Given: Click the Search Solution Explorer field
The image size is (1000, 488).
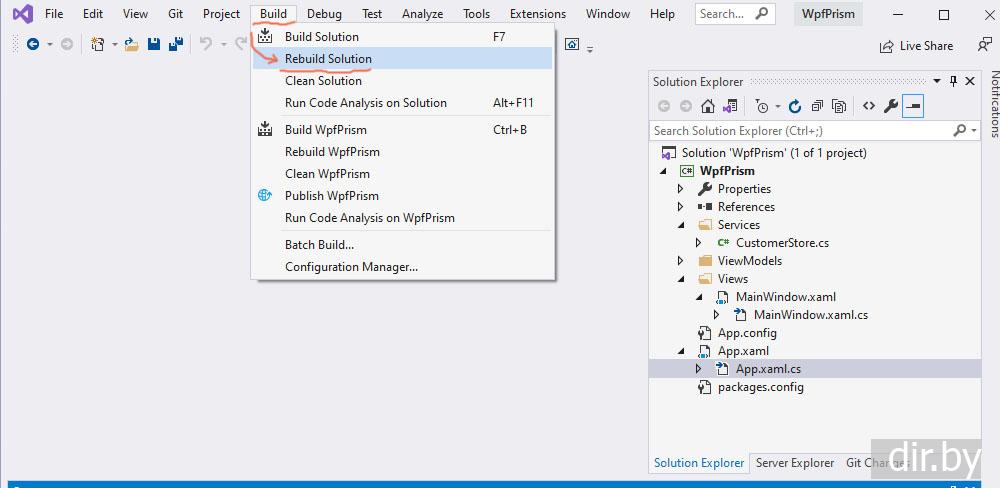Looking at the screenshot, I should point(800,131).
